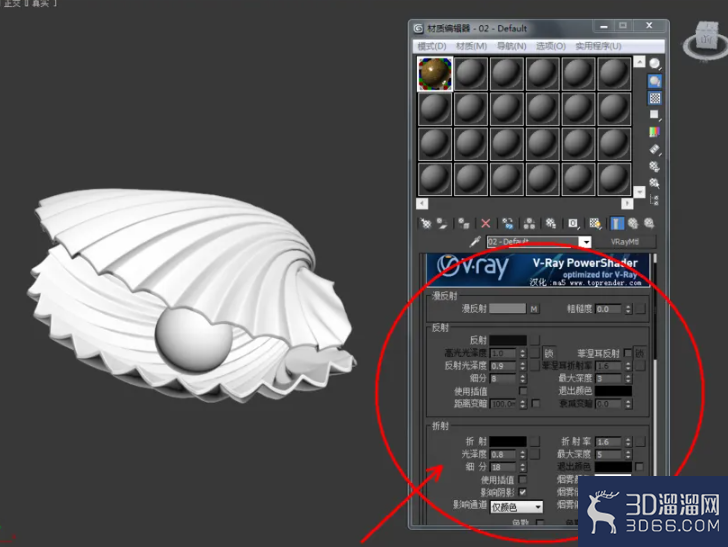Select the first active material sample slot
The width and height of the screenshot is (728, 547).
[x=435, y=74]
